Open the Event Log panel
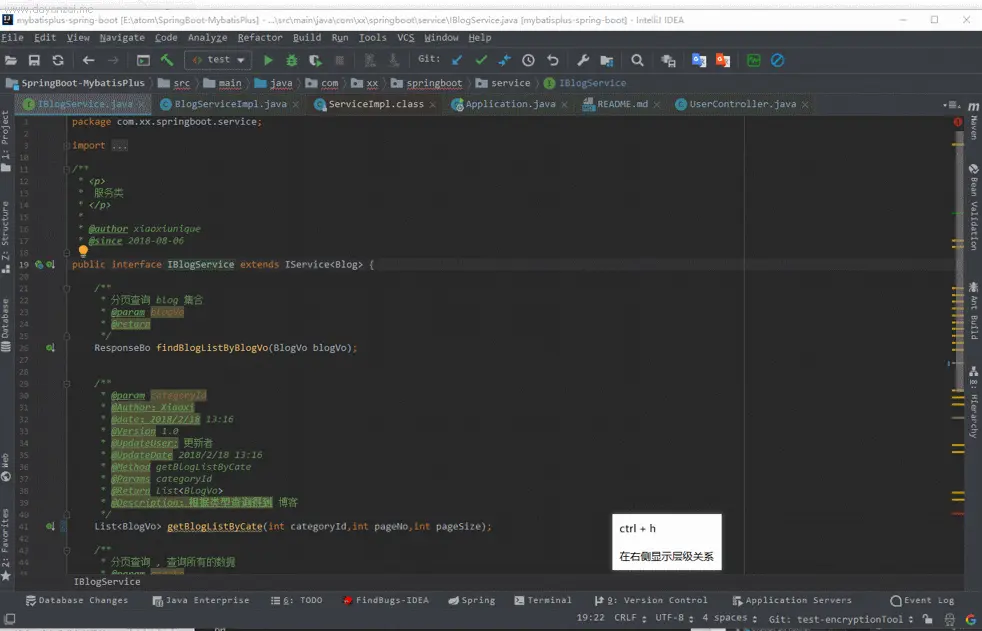Viewport: 982px width, 631px height. (922, 600)
